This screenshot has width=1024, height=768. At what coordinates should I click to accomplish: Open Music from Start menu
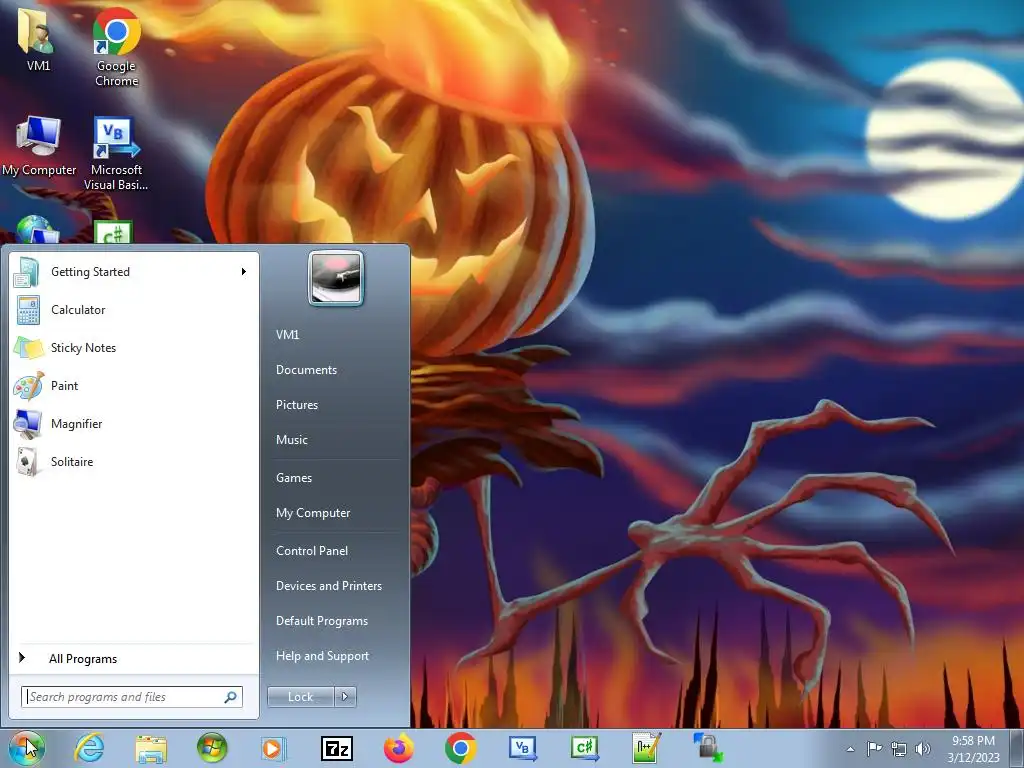(292, 440)
